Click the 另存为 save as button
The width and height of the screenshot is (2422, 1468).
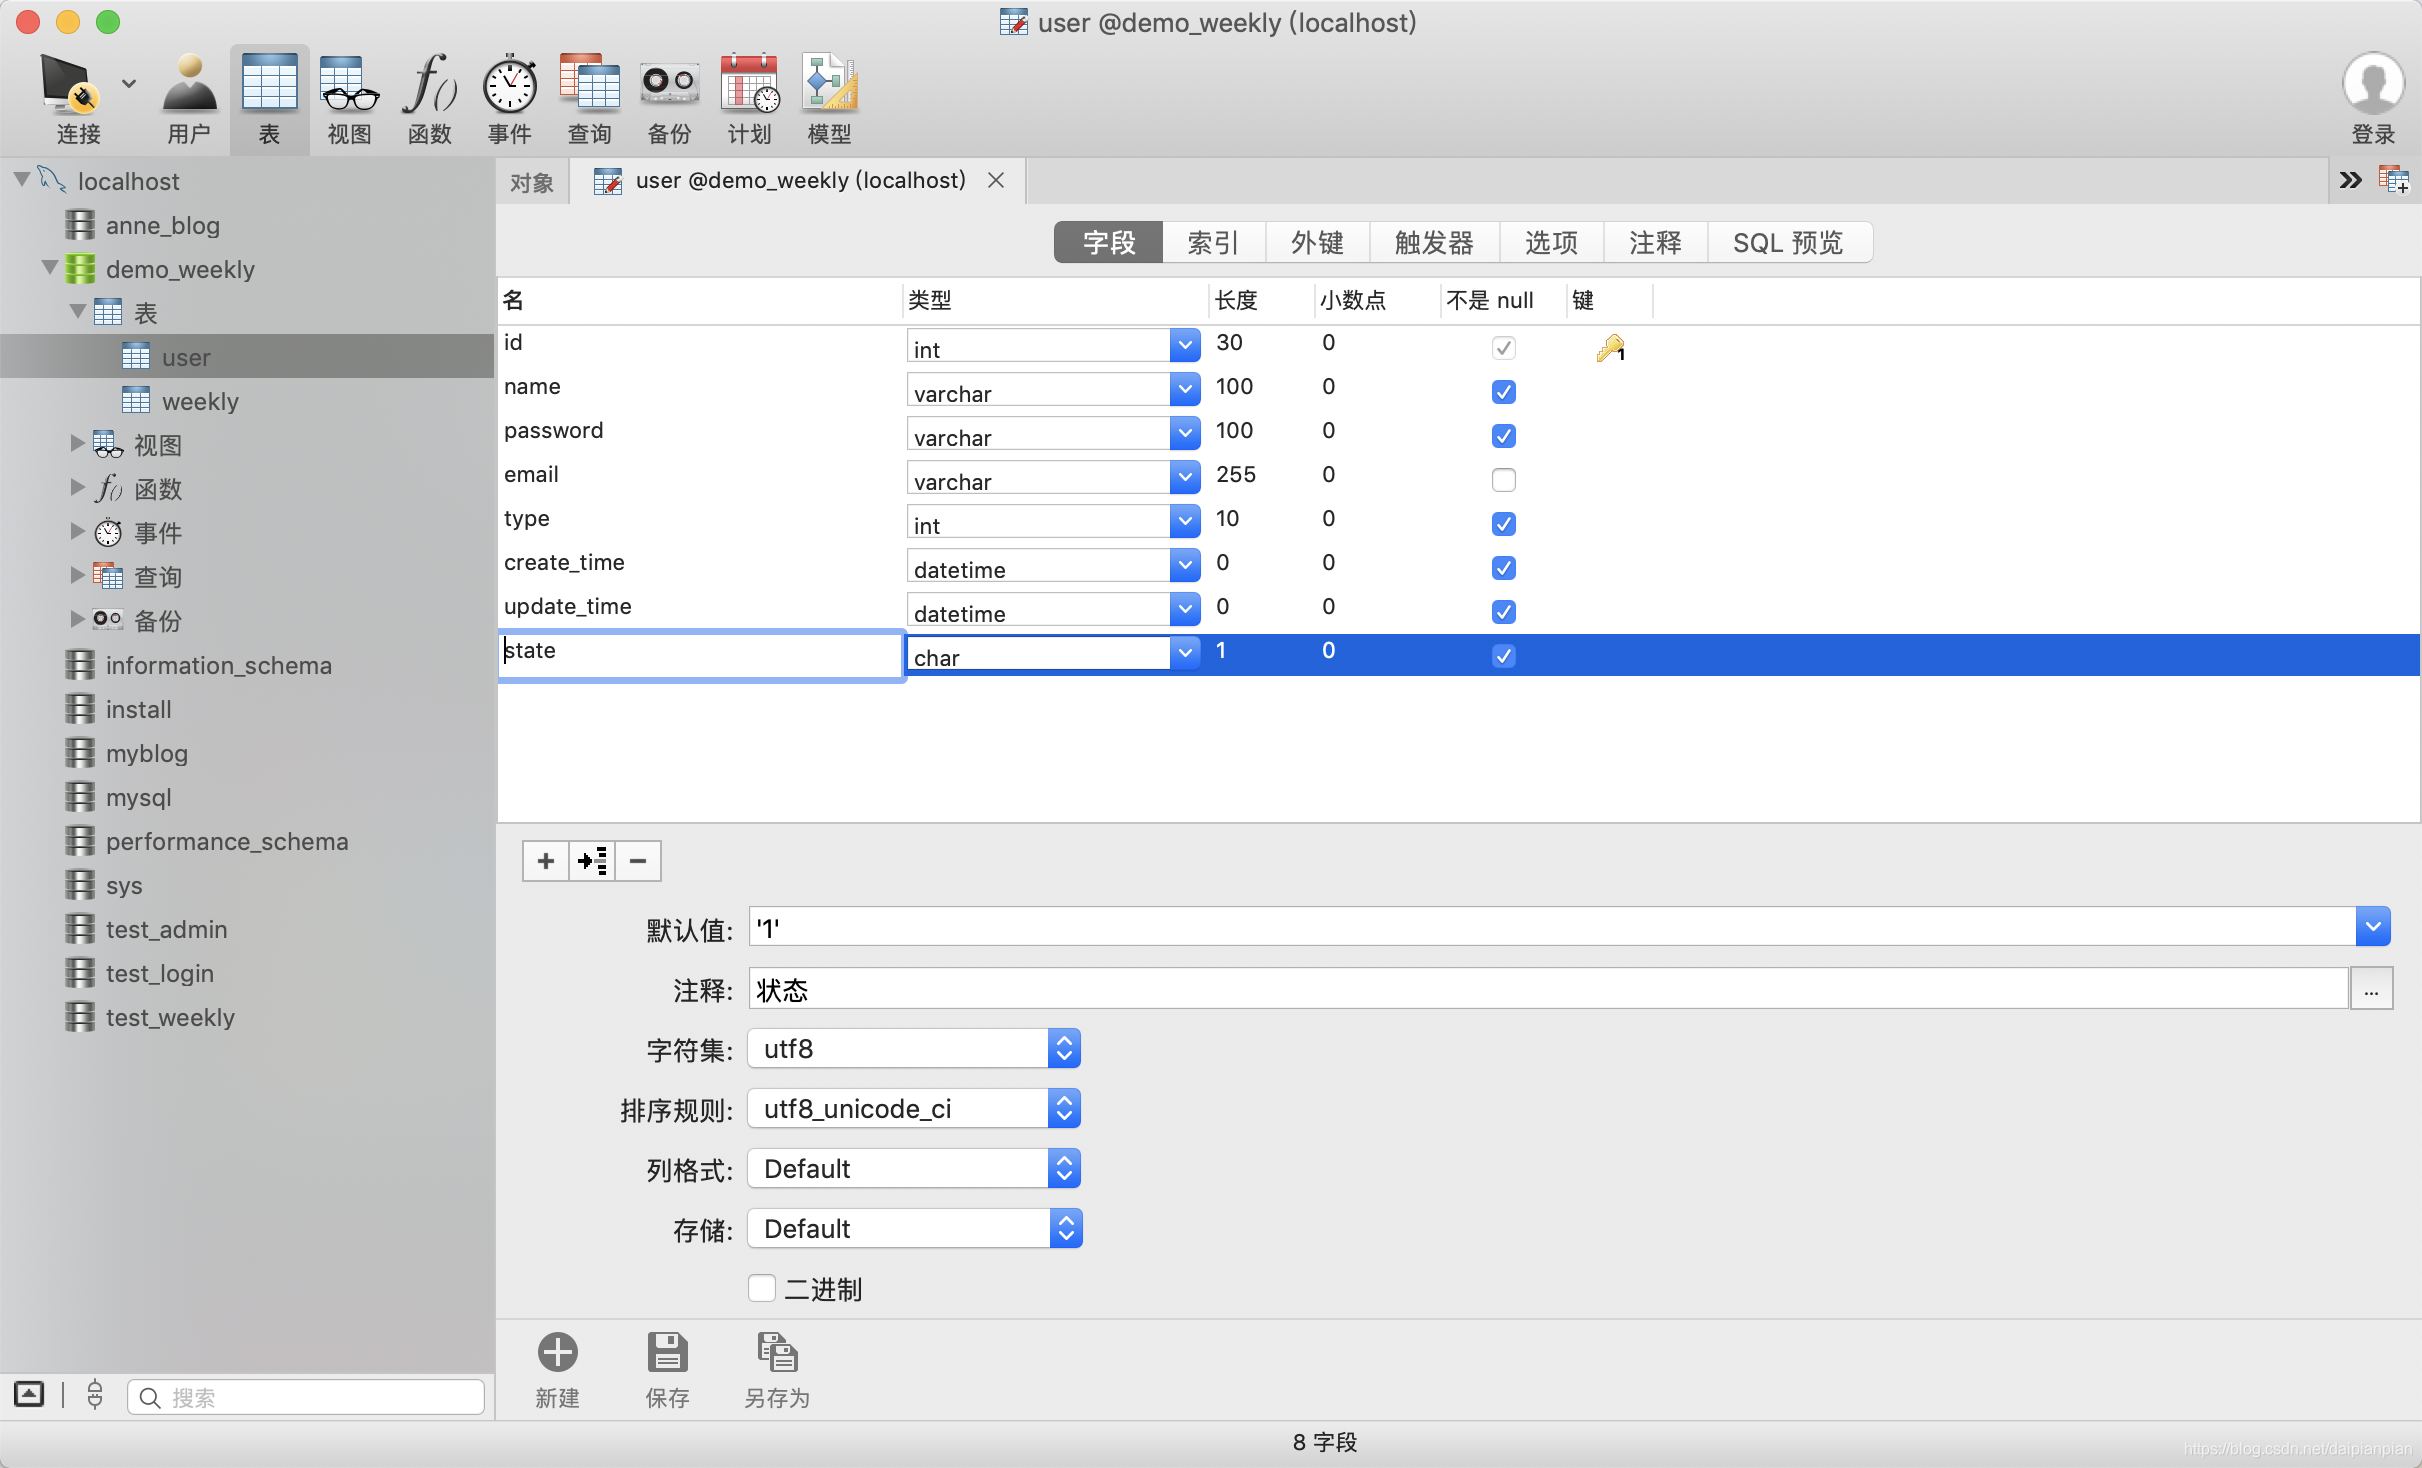pyautogui.click(x=777, y=1354)
